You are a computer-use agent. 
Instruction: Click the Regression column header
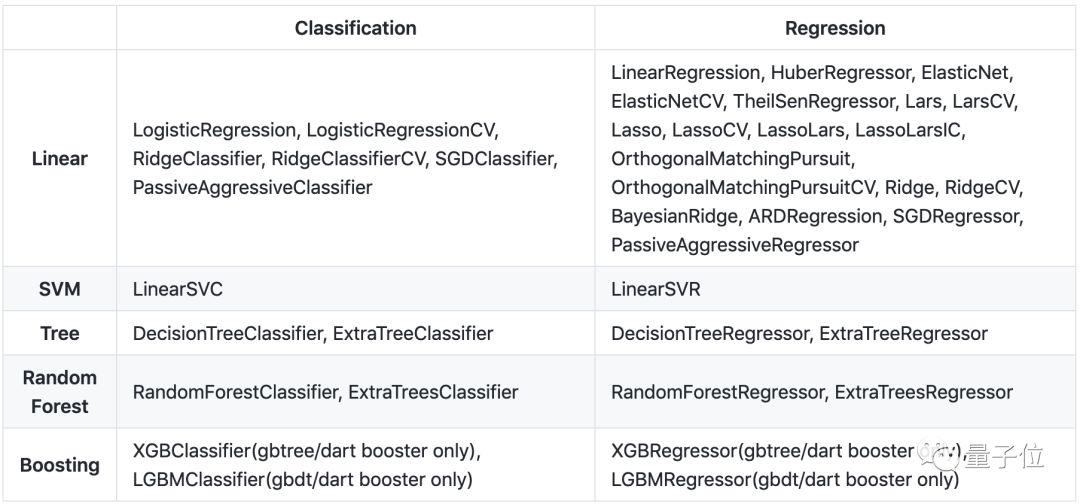click(x=835, y=28)
